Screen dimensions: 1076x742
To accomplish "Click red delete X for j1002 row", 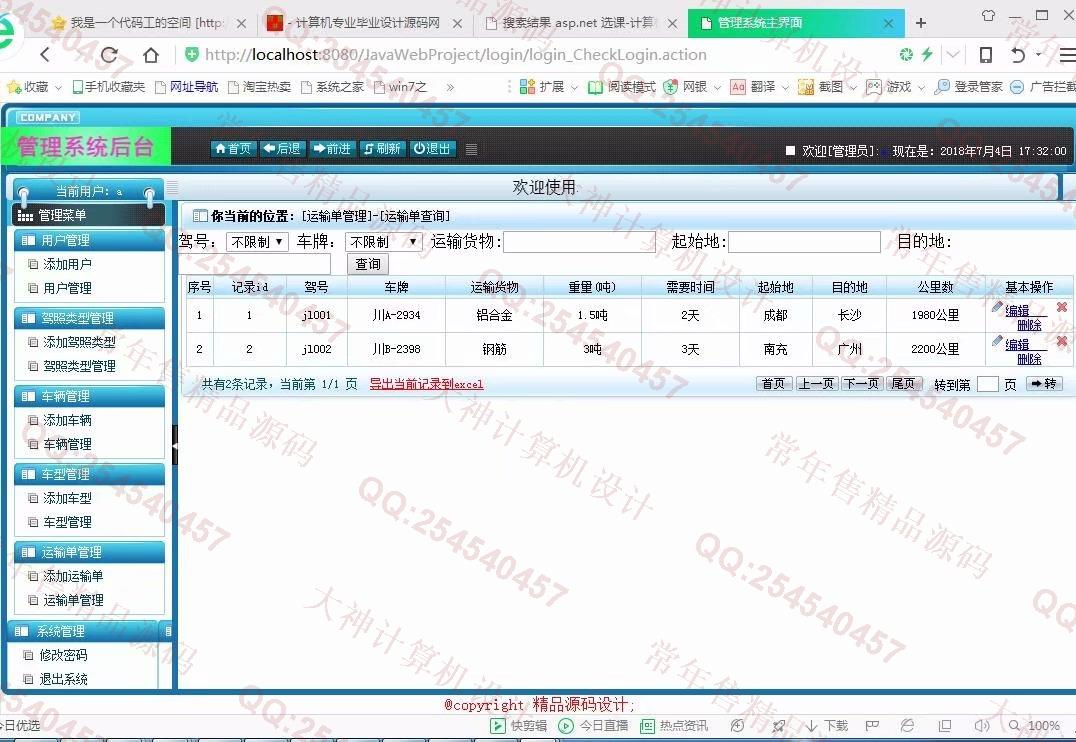I will tap(1062, 340).
